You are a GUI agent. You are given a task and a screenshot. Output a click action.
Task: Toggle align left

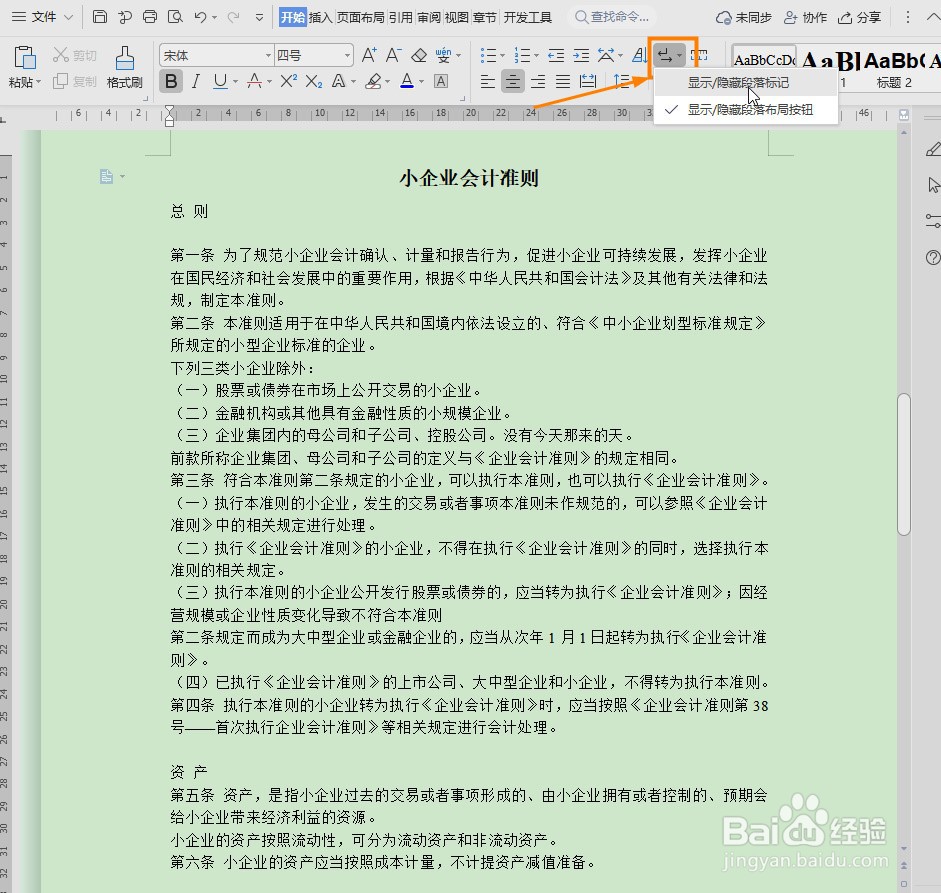488,81
